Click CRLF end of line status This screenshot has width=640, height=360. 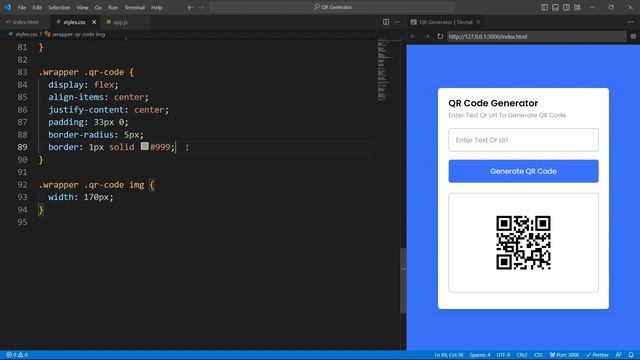click(x=522, y=355)
